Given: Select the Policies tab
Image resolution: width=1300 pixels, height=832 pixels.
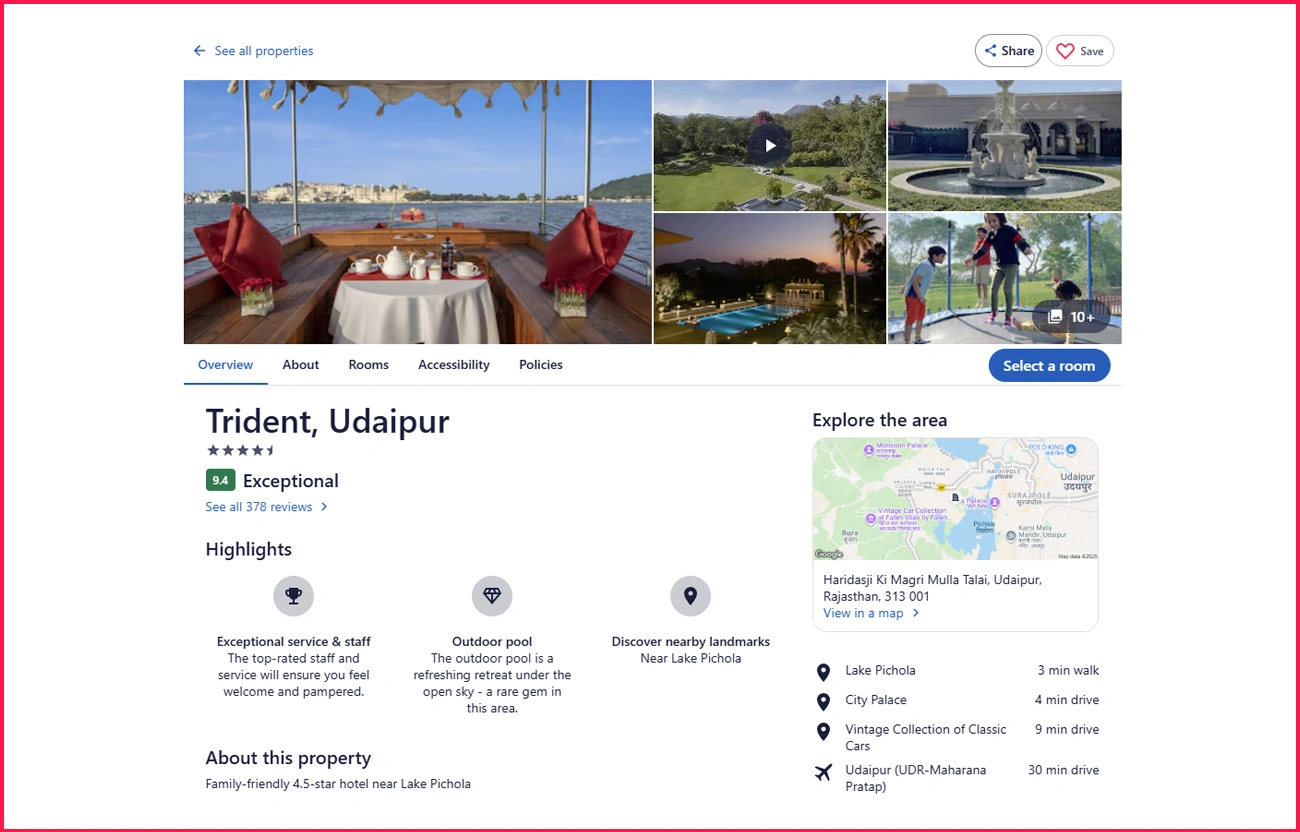Looking at the screenshot, I should point(540,365).
